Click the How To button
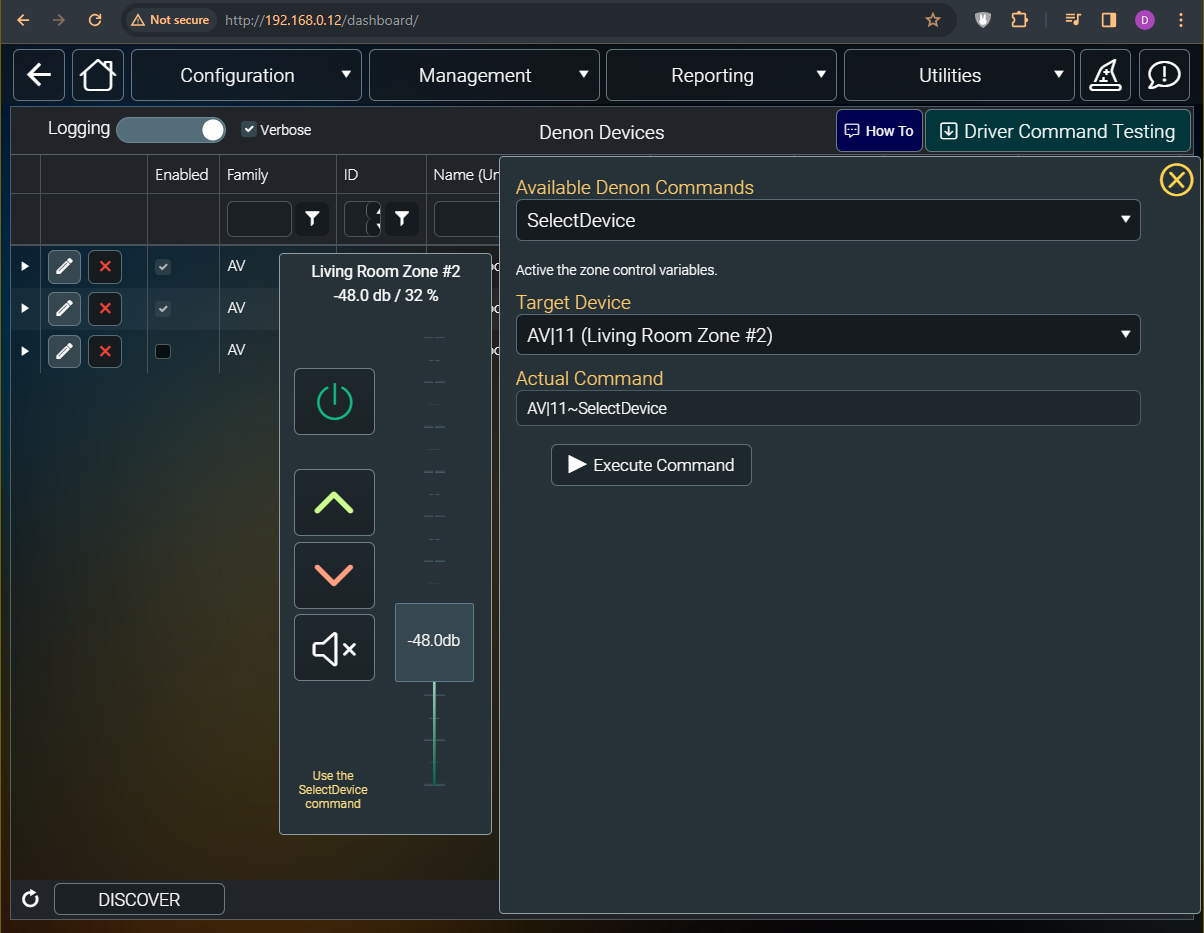This screenshot has height=933, width=1204. pyautogui.click(x=879, y=131)
